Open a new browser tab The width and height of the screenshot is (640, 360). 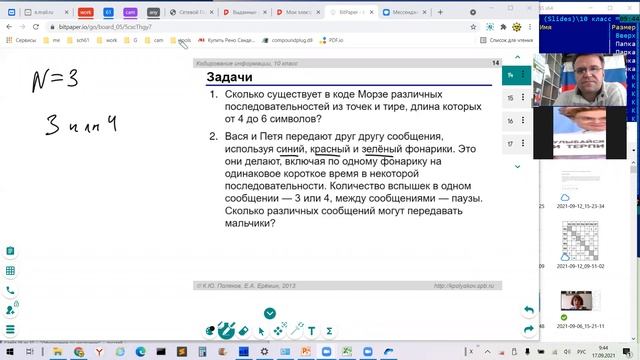click(440, 12)
